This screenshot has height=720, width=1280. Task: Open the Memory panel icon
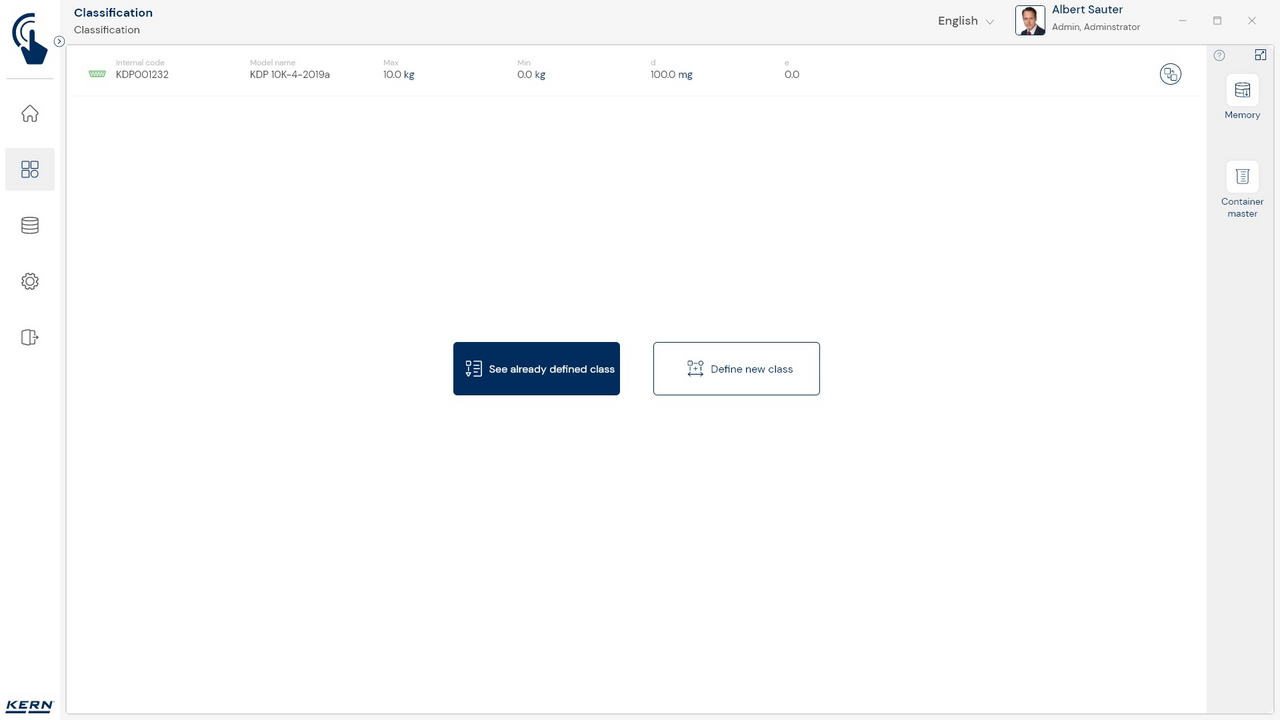click(1242, 91)
